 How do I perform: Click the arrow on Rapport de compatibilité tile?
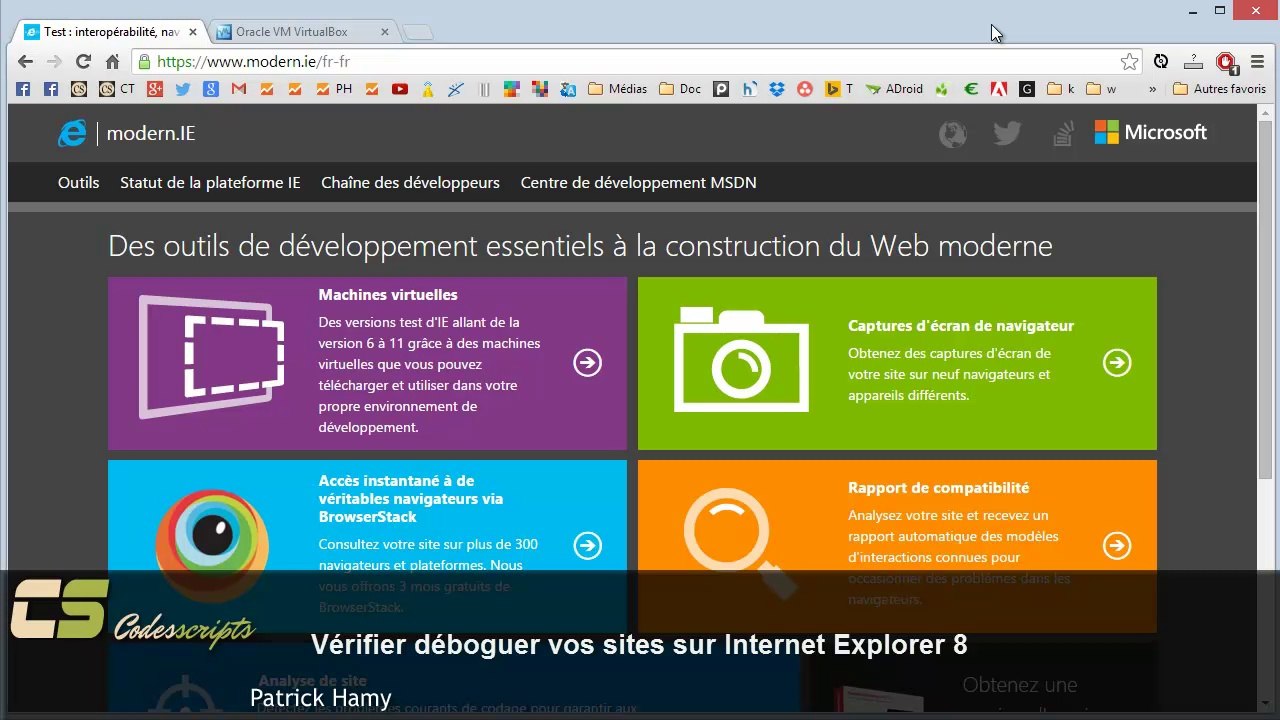point(1117,545)
